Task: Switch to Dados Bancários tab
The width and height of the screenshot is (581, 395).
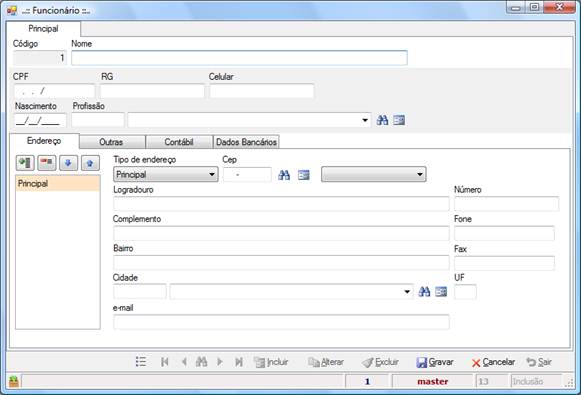Action: coord(246,142)
